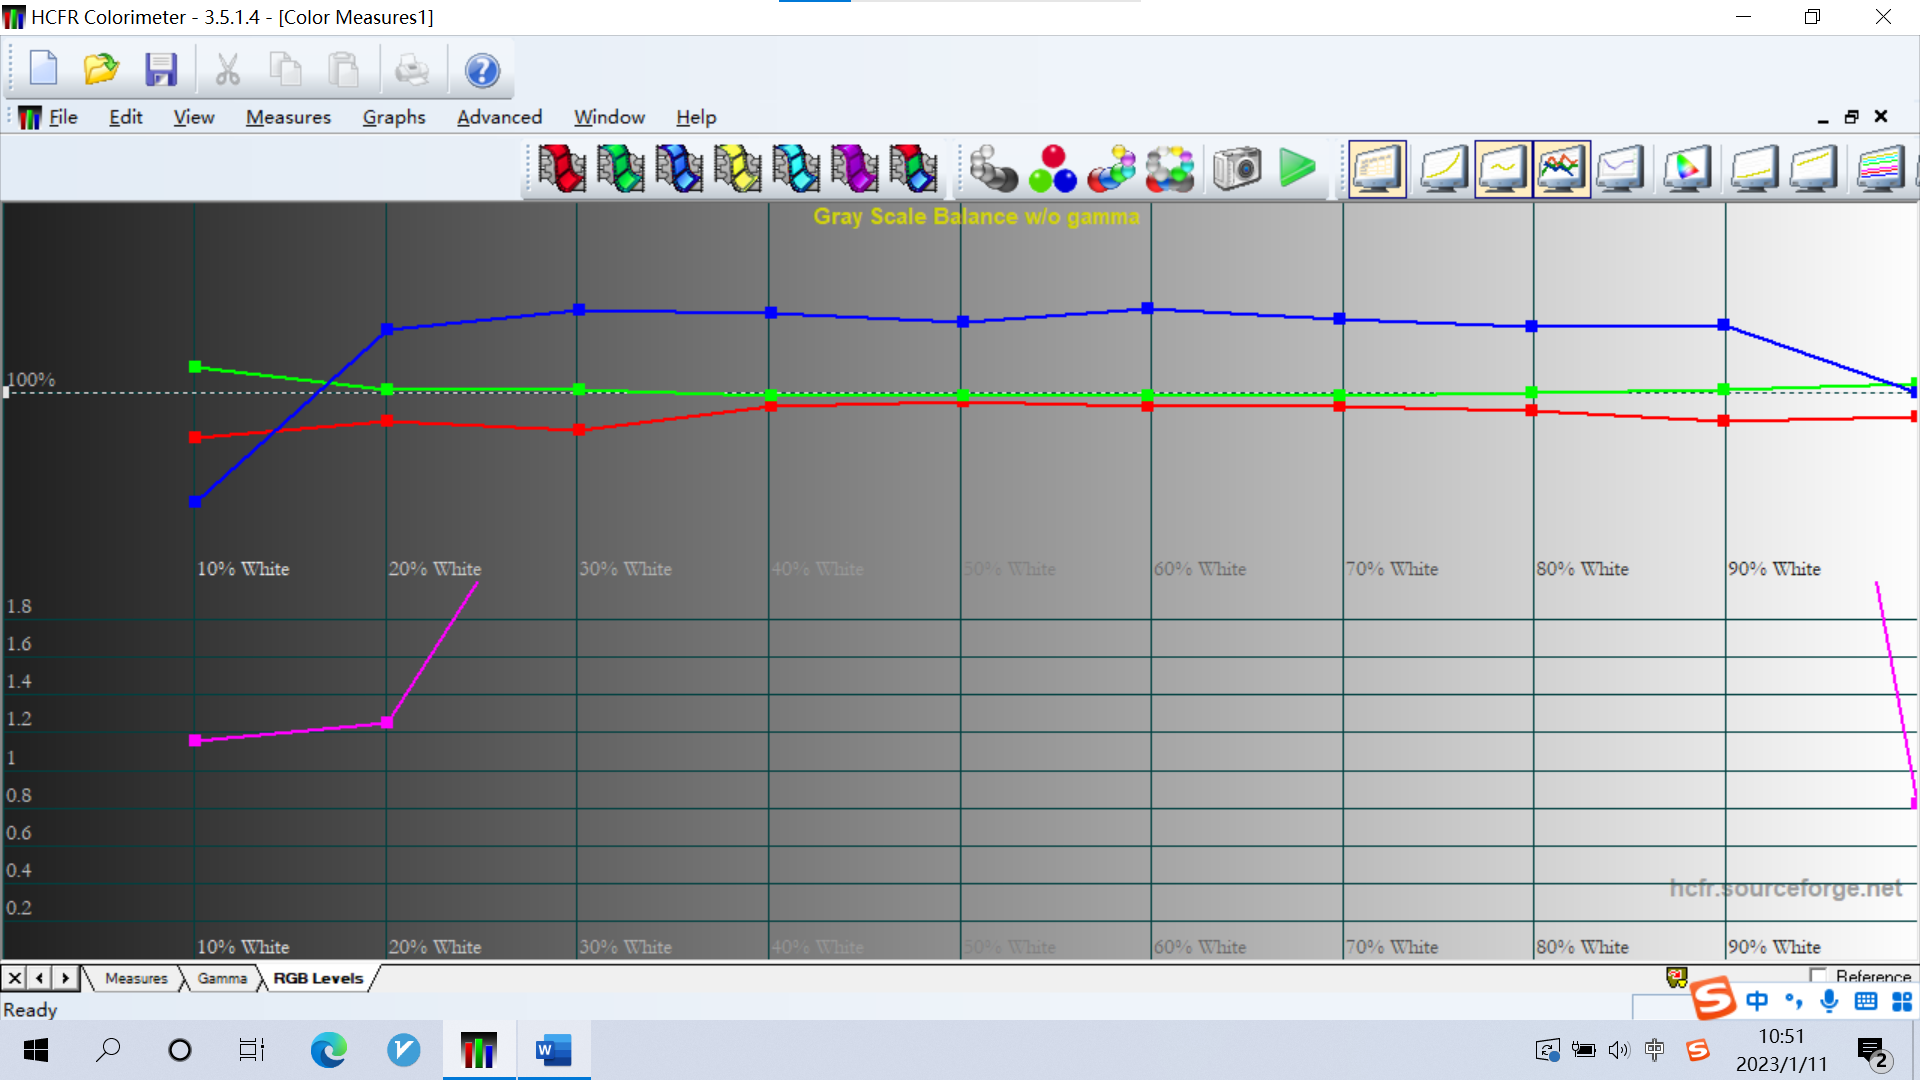Click the Save floppy disk icon
The image size is (1920, 1080).
coord(160,70)
